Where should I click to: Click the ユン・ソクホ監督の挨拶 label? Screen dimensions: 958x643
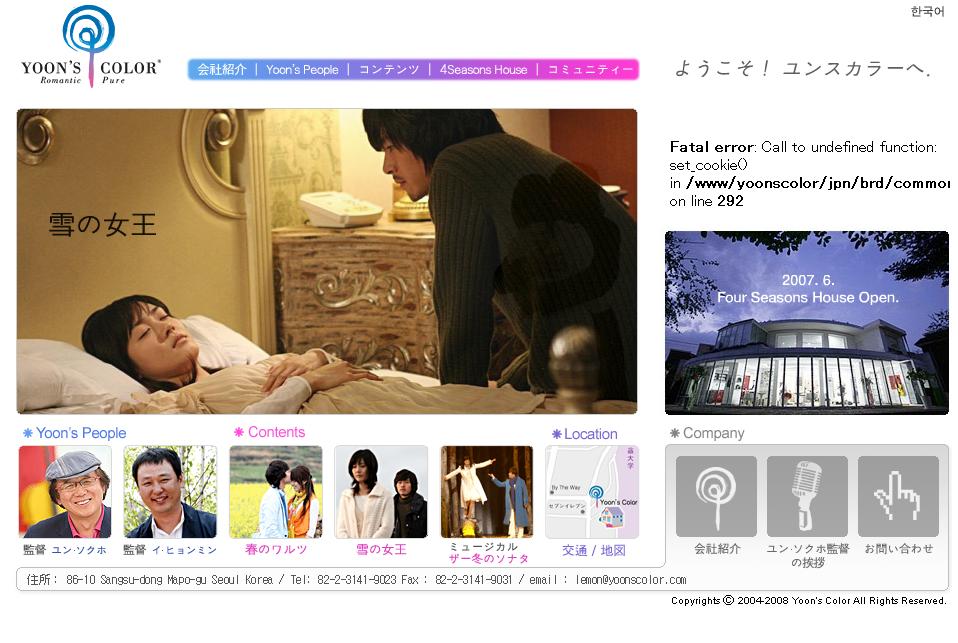(808, 555)
